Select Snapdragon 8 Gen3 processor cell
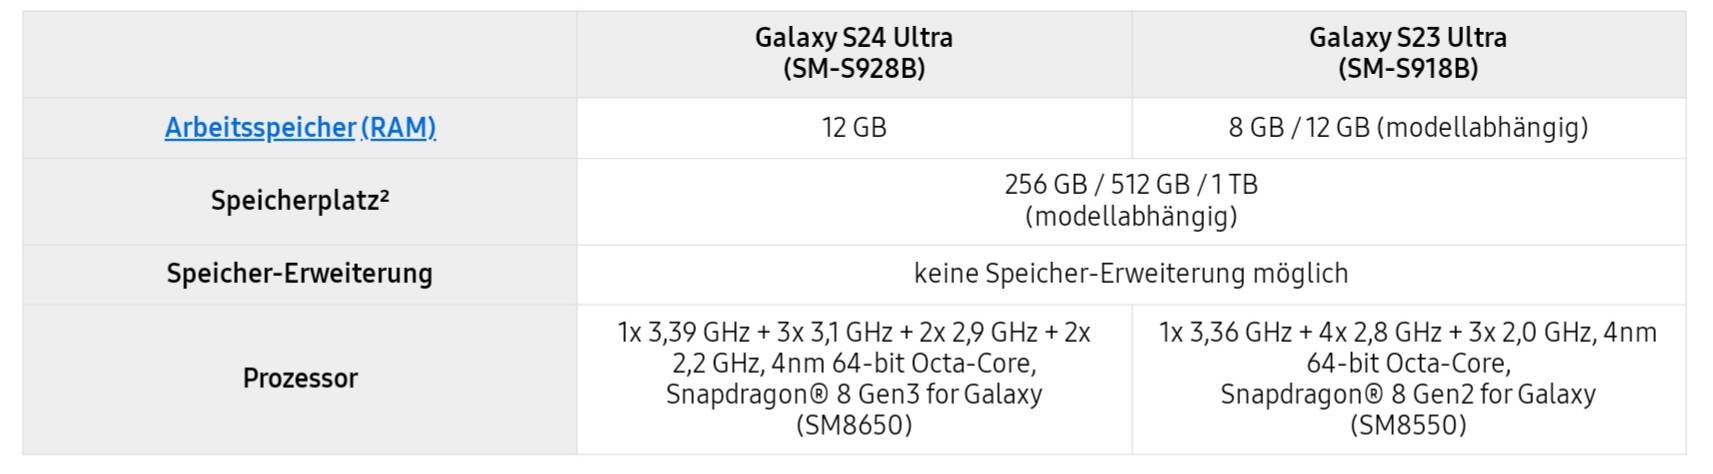This screenshot has height=474, width=1713. click(x=854, y=379)
